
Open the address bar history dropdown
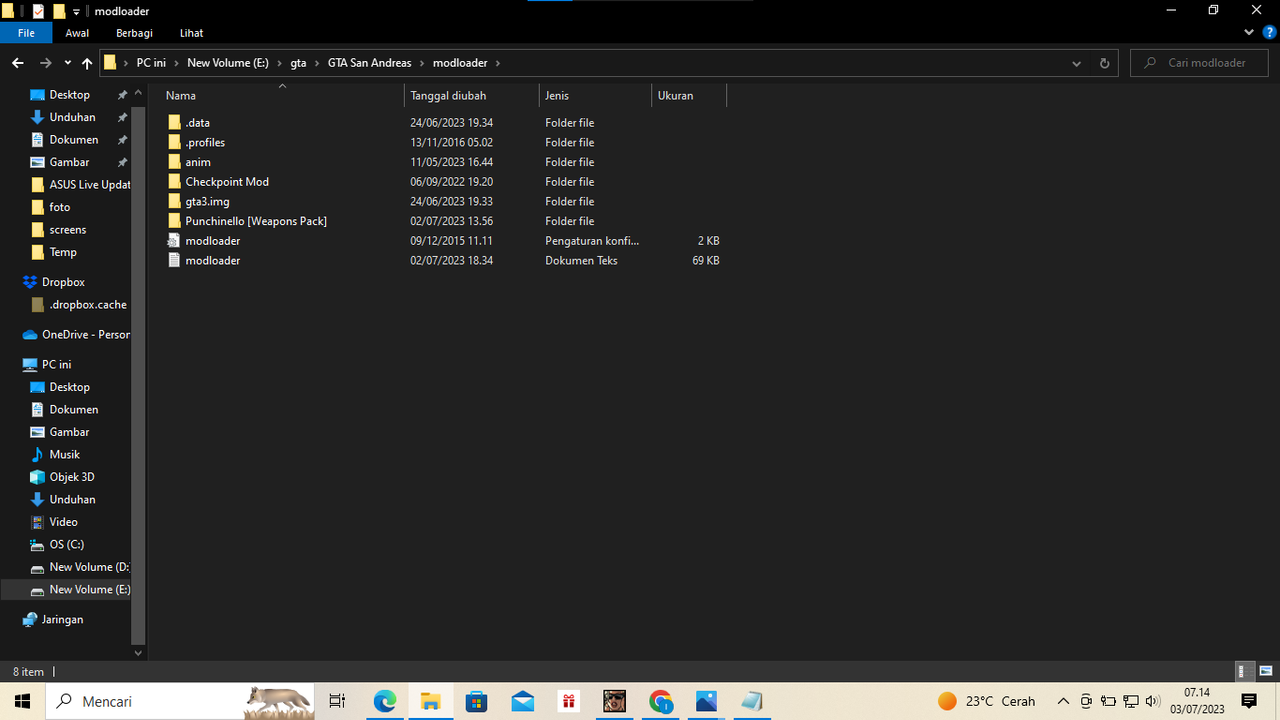coord(1076,63)
